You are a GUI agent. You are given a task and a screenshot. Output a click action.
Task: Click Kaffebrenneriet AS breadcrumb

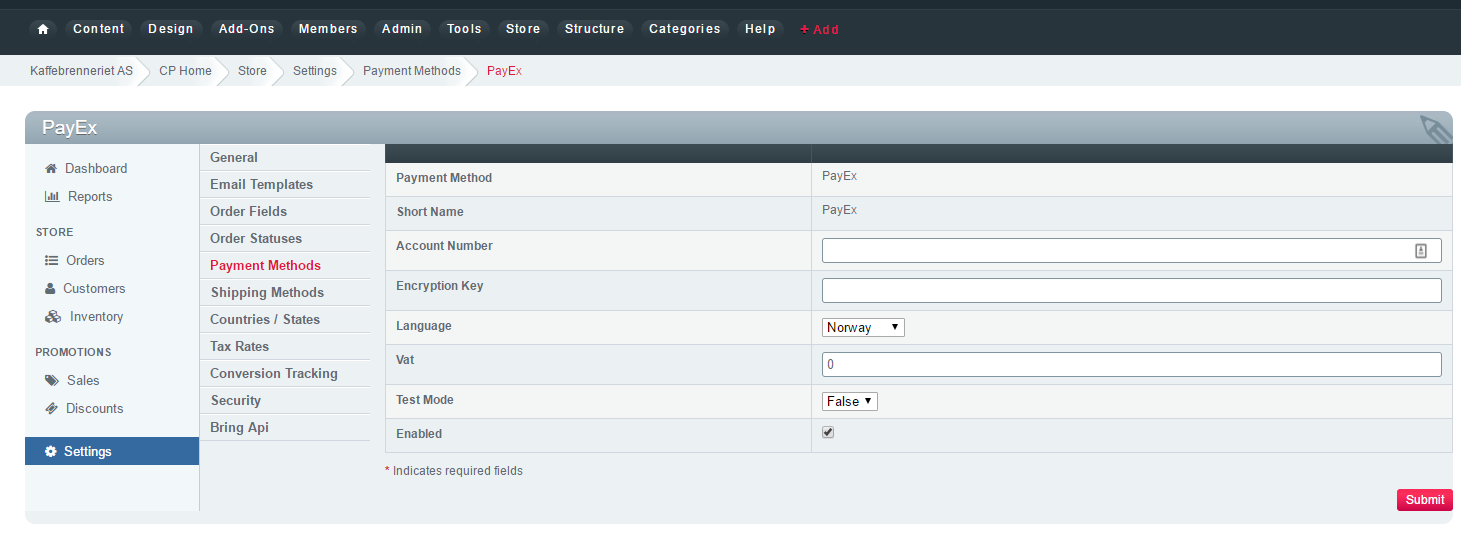[x=82, y=71]
